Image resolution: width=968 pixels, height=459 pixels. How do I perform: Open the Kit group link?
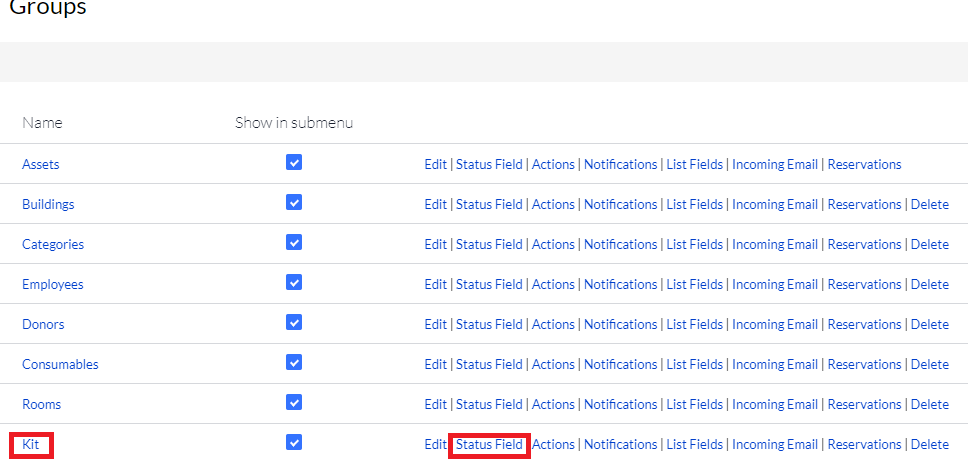click(32, 445)
